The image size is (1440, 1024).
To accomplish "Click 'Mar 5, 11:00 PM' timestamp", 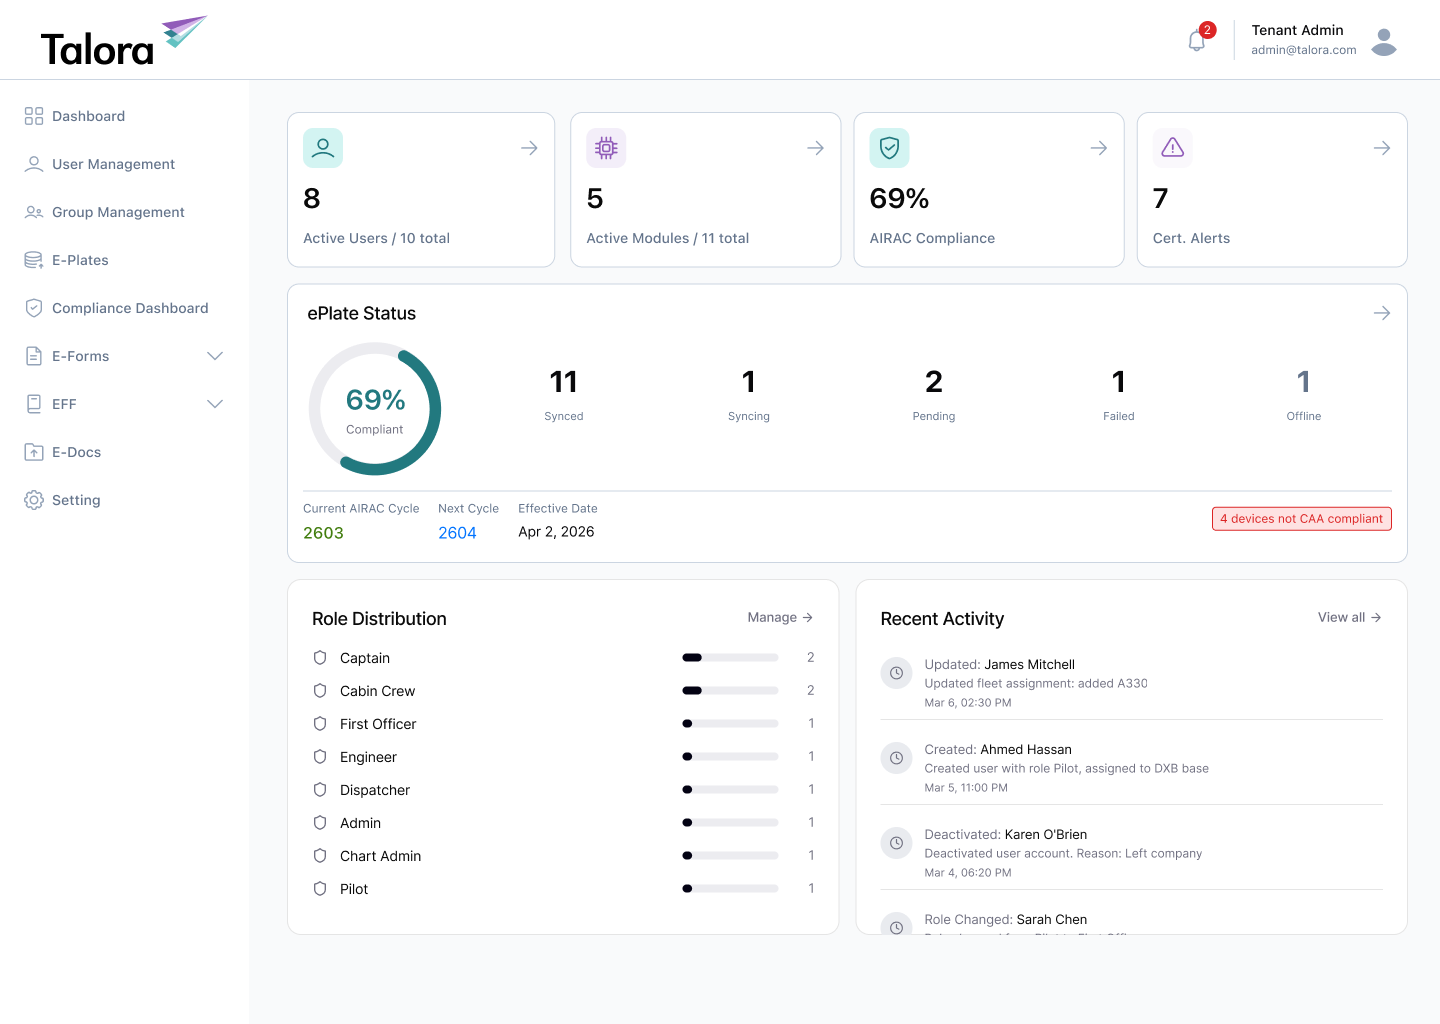I will (x=966, y=788).
